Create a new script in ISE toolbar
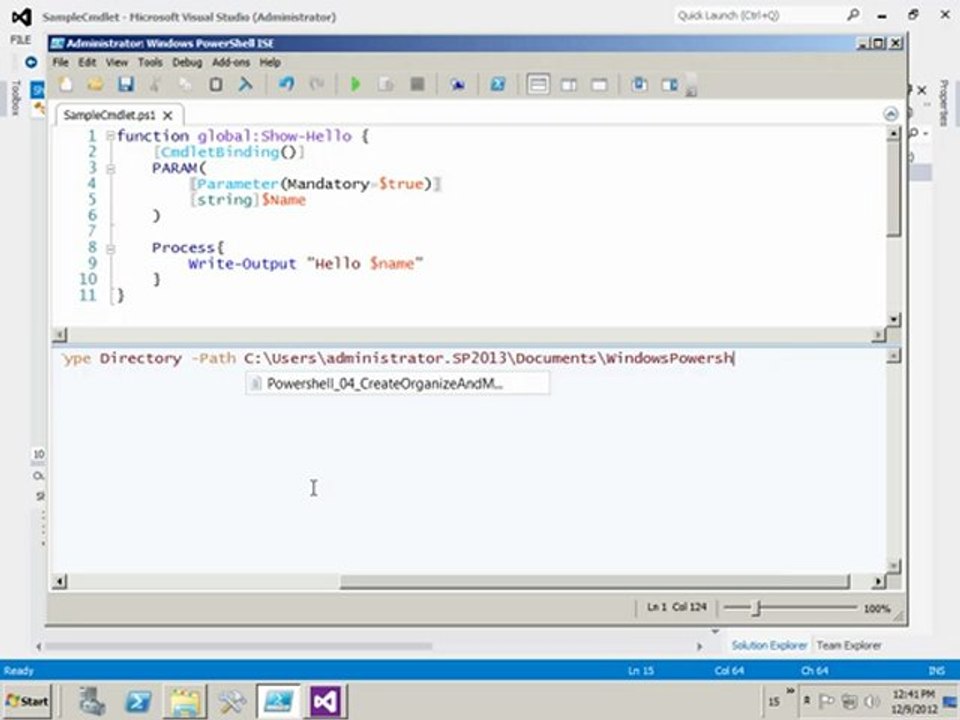The height and width of the screenshot is (720, 960). pos(66,84)
